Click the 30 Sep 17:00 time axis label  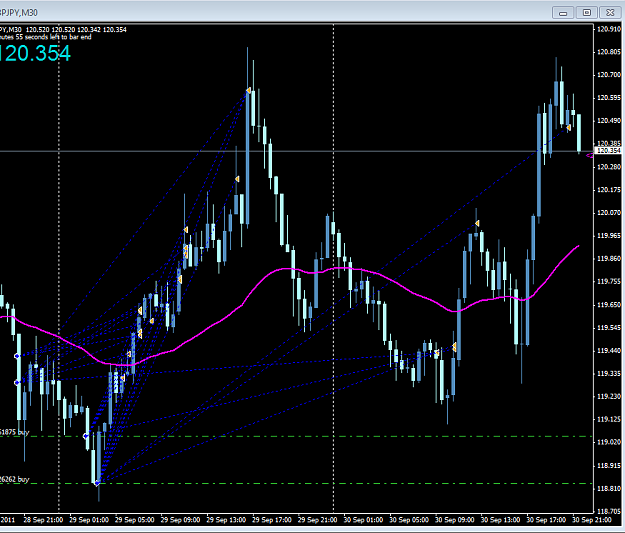click(x=546, y=520)
